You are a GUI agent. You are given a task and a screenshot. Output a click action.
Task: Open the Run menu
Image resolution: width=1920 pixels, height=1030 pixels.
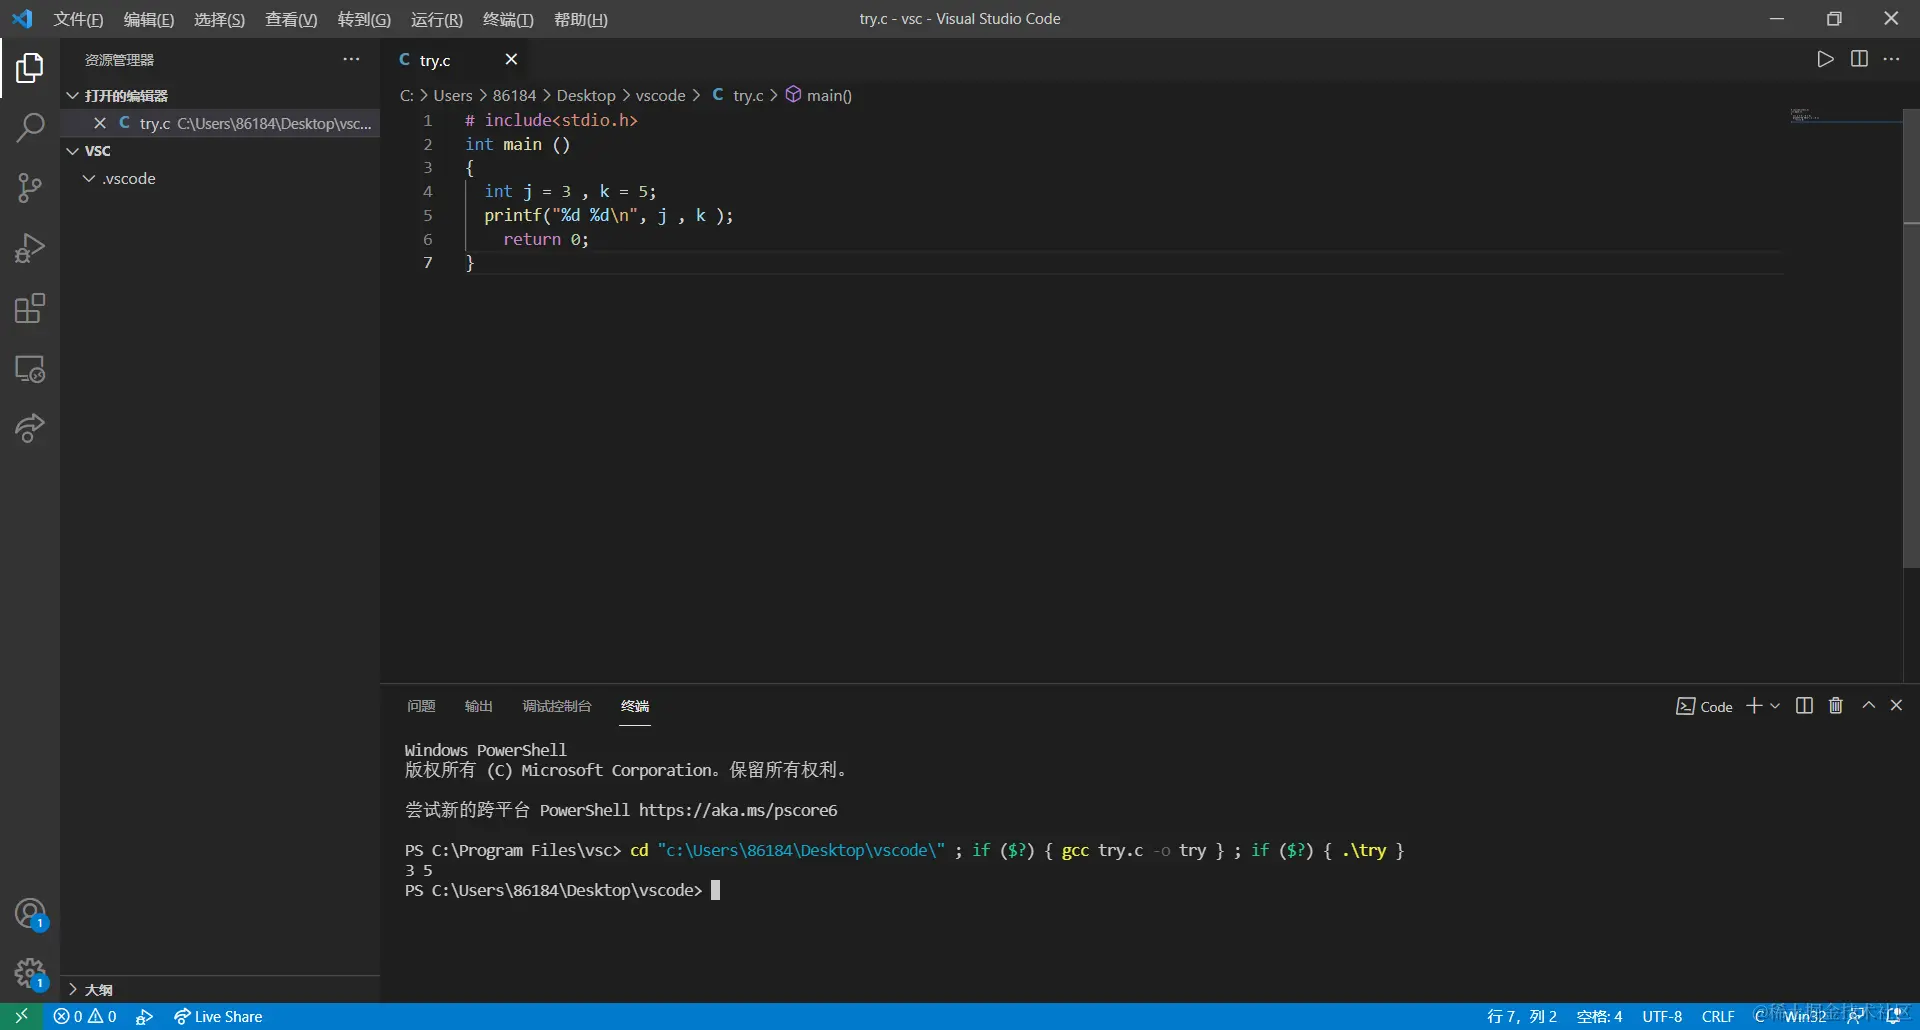(437, 19)
